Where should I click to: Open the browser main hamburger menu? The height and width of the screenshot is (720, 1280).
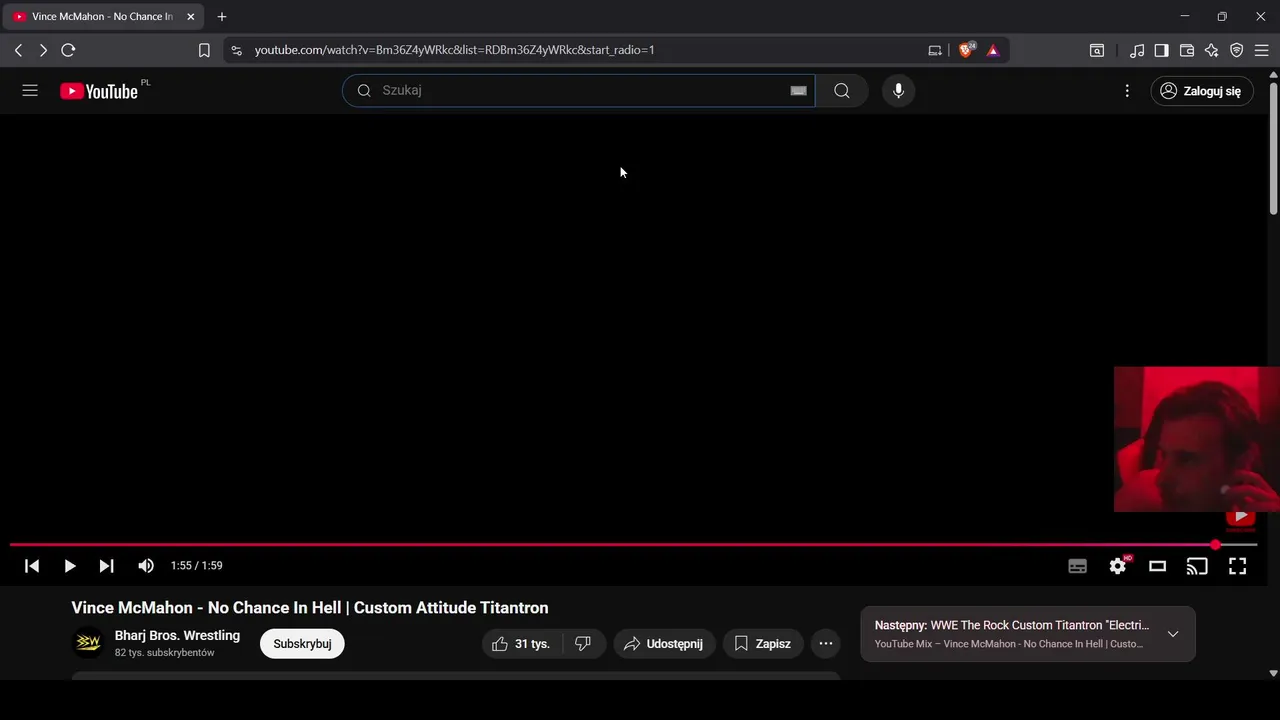pyautogui.click(x=1262, y=50)
